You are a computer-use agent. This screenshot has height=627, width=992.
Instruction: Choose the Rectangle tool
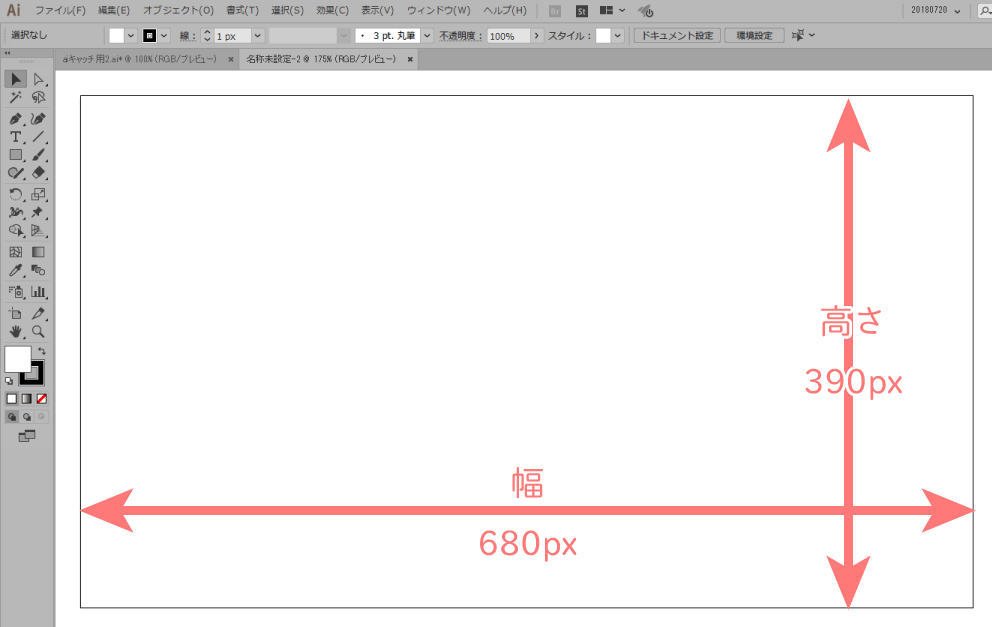pyautogui.click(x=16, y=155)
